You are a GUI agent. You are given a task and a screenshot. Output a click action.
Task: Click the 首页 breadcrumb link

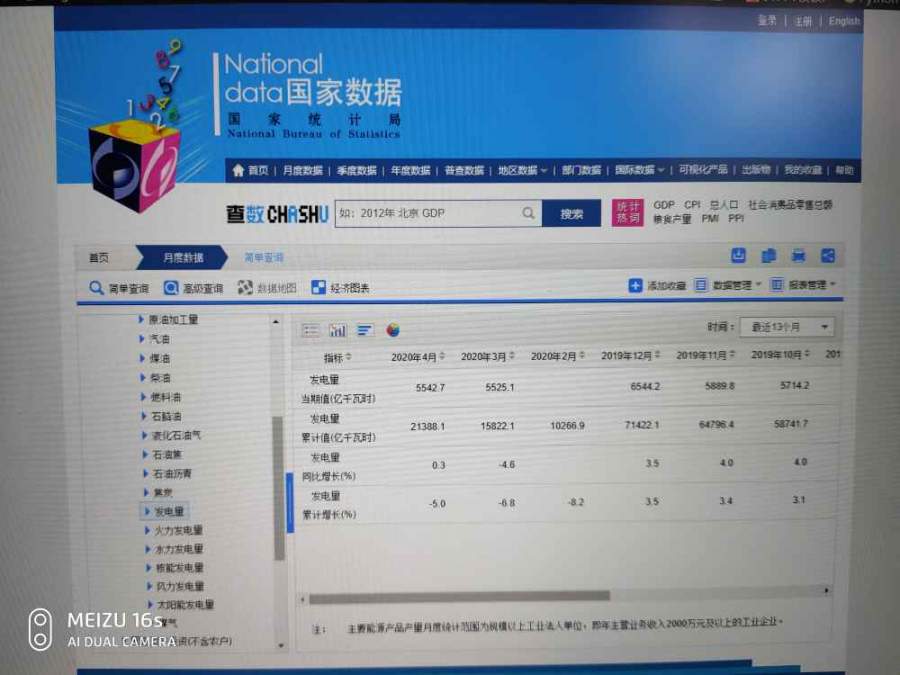click(x=99, y=258)
